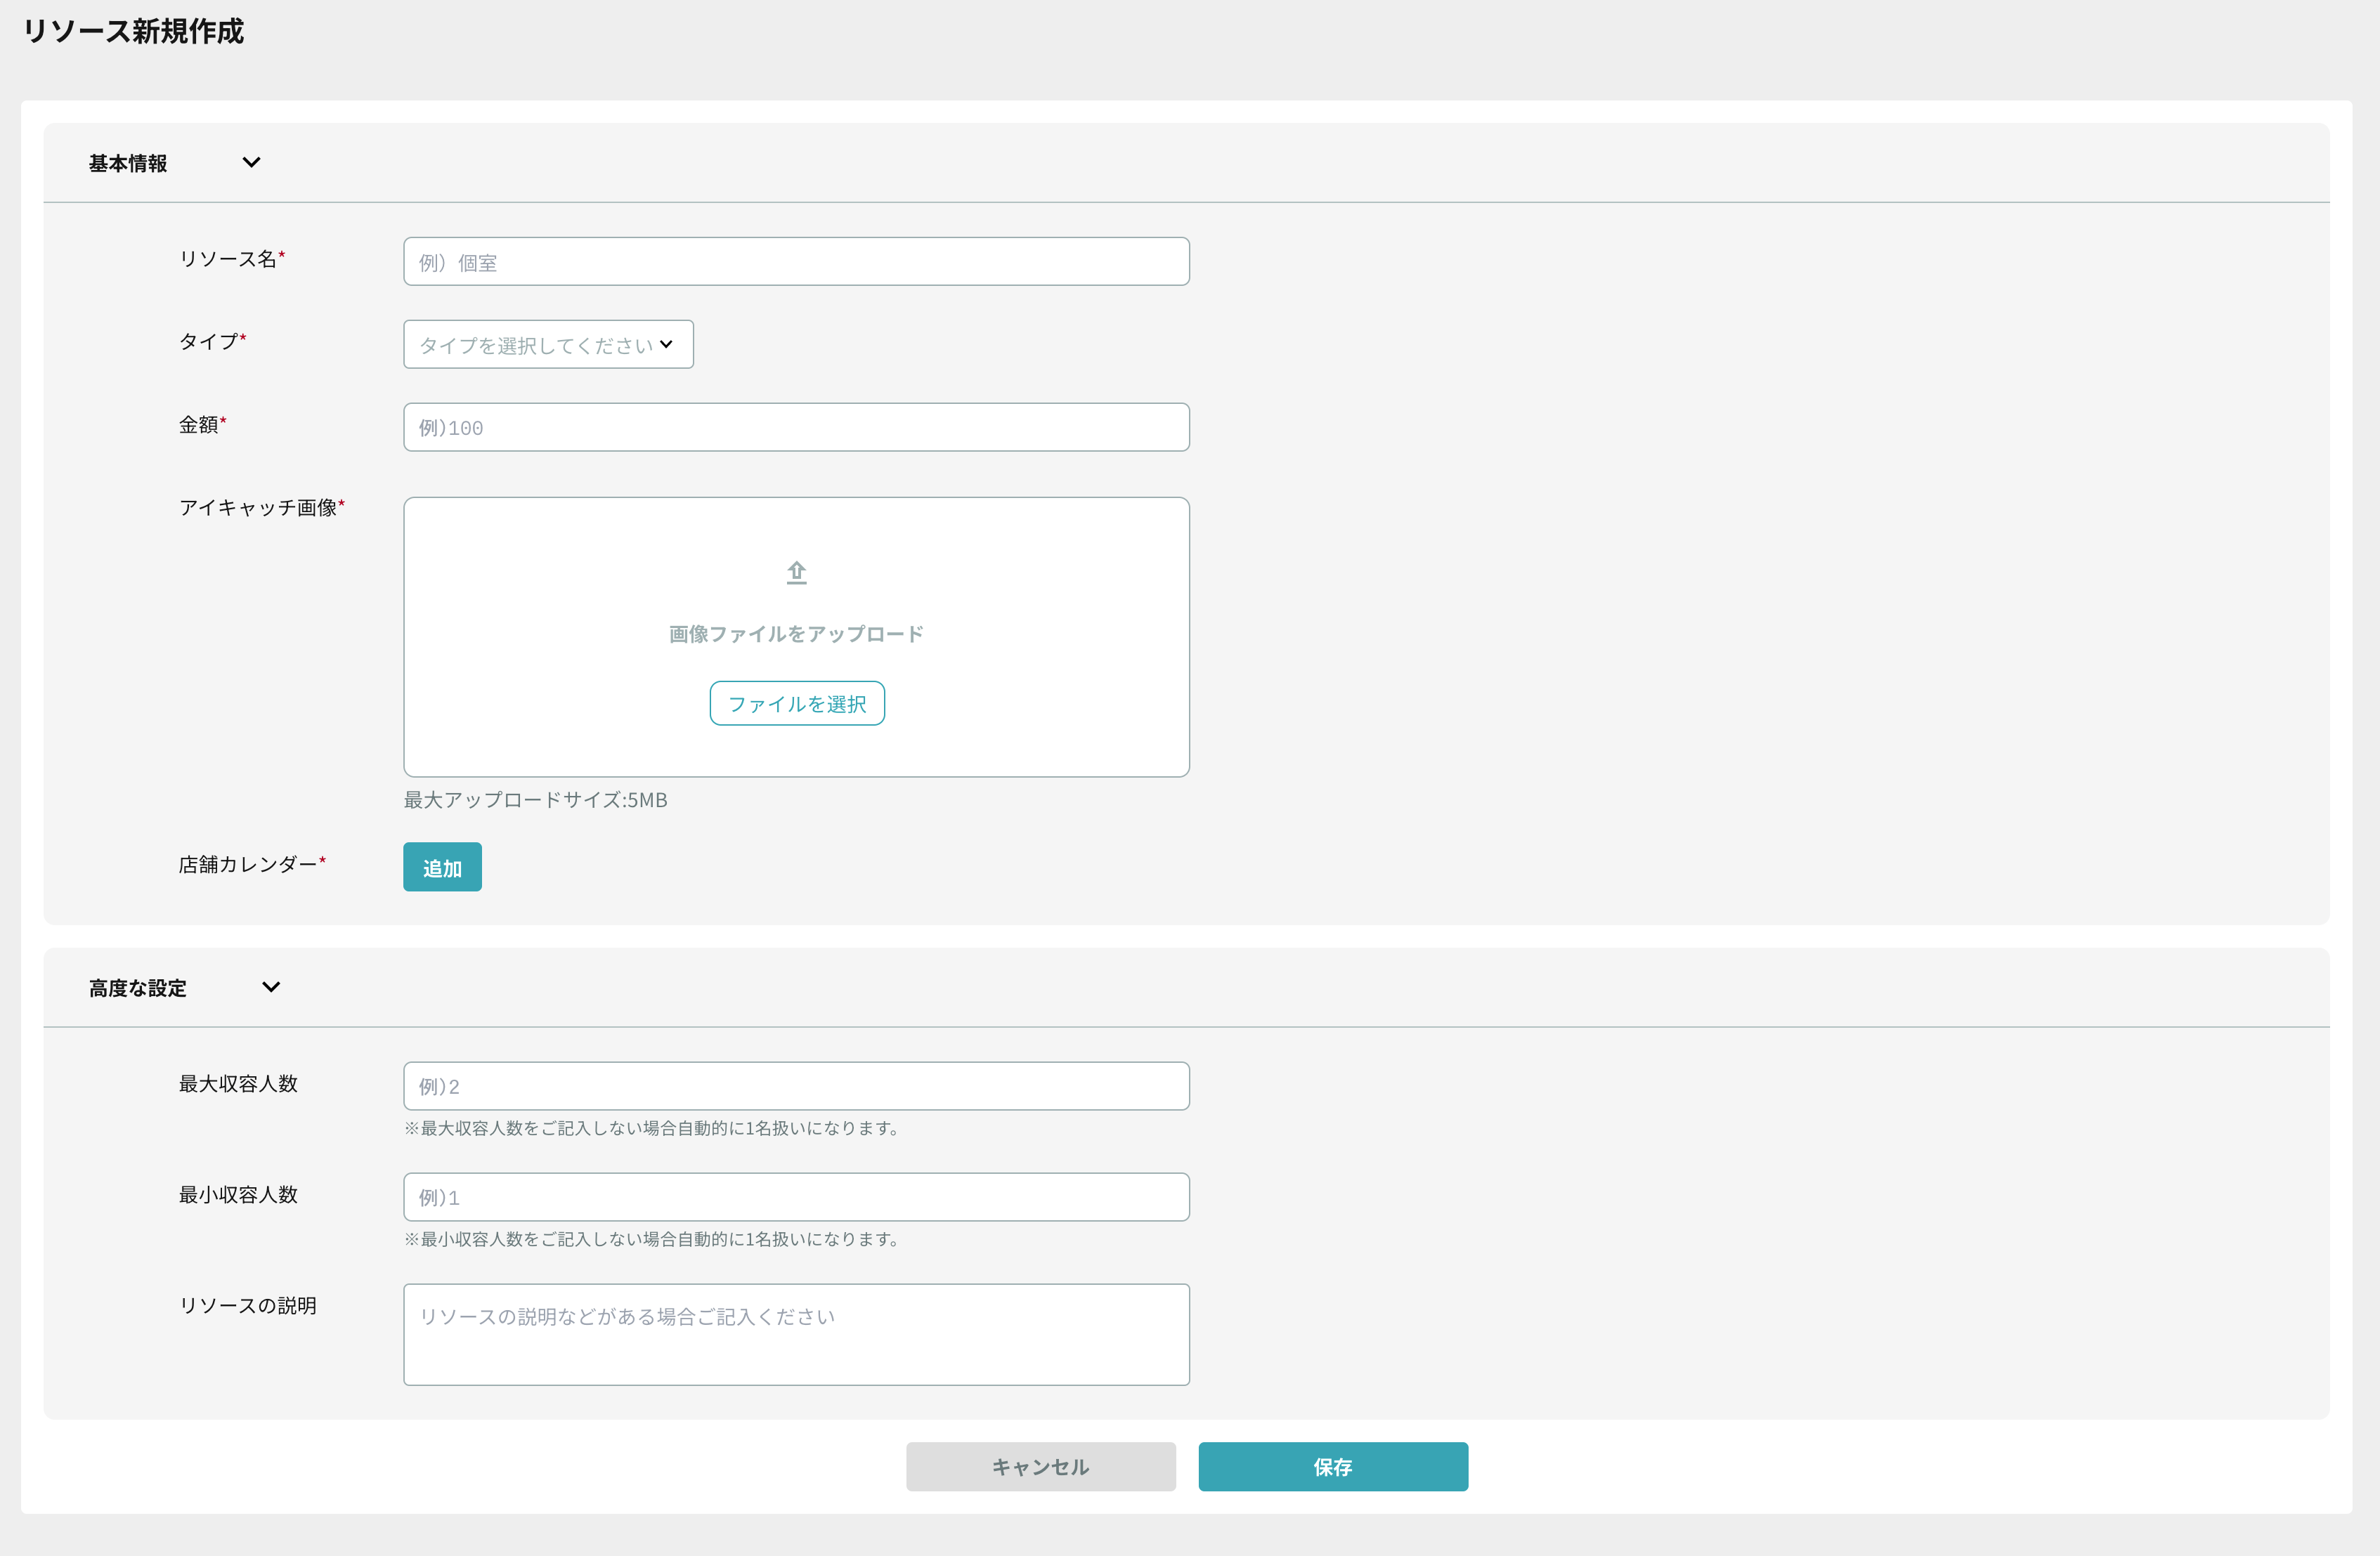Viewport: 2380px width, 1556px height.
Task: Click the 最大アップロードサイズ:5MB note
Action: (535, 800)
